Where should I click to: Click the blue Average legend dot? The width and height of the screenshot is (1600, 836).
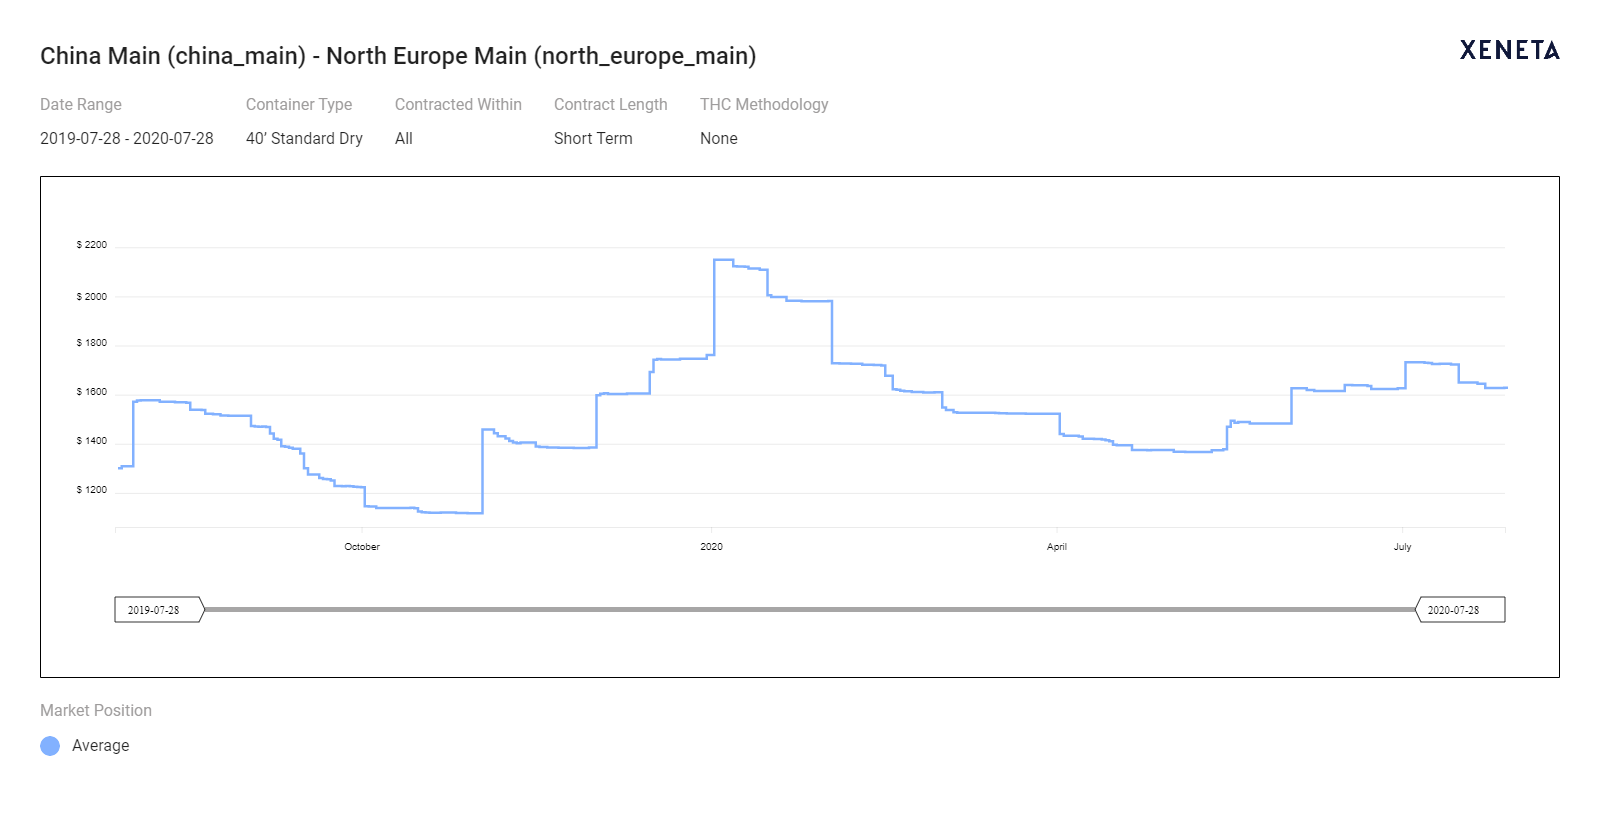pyautogui.click(x=50, y=746)
